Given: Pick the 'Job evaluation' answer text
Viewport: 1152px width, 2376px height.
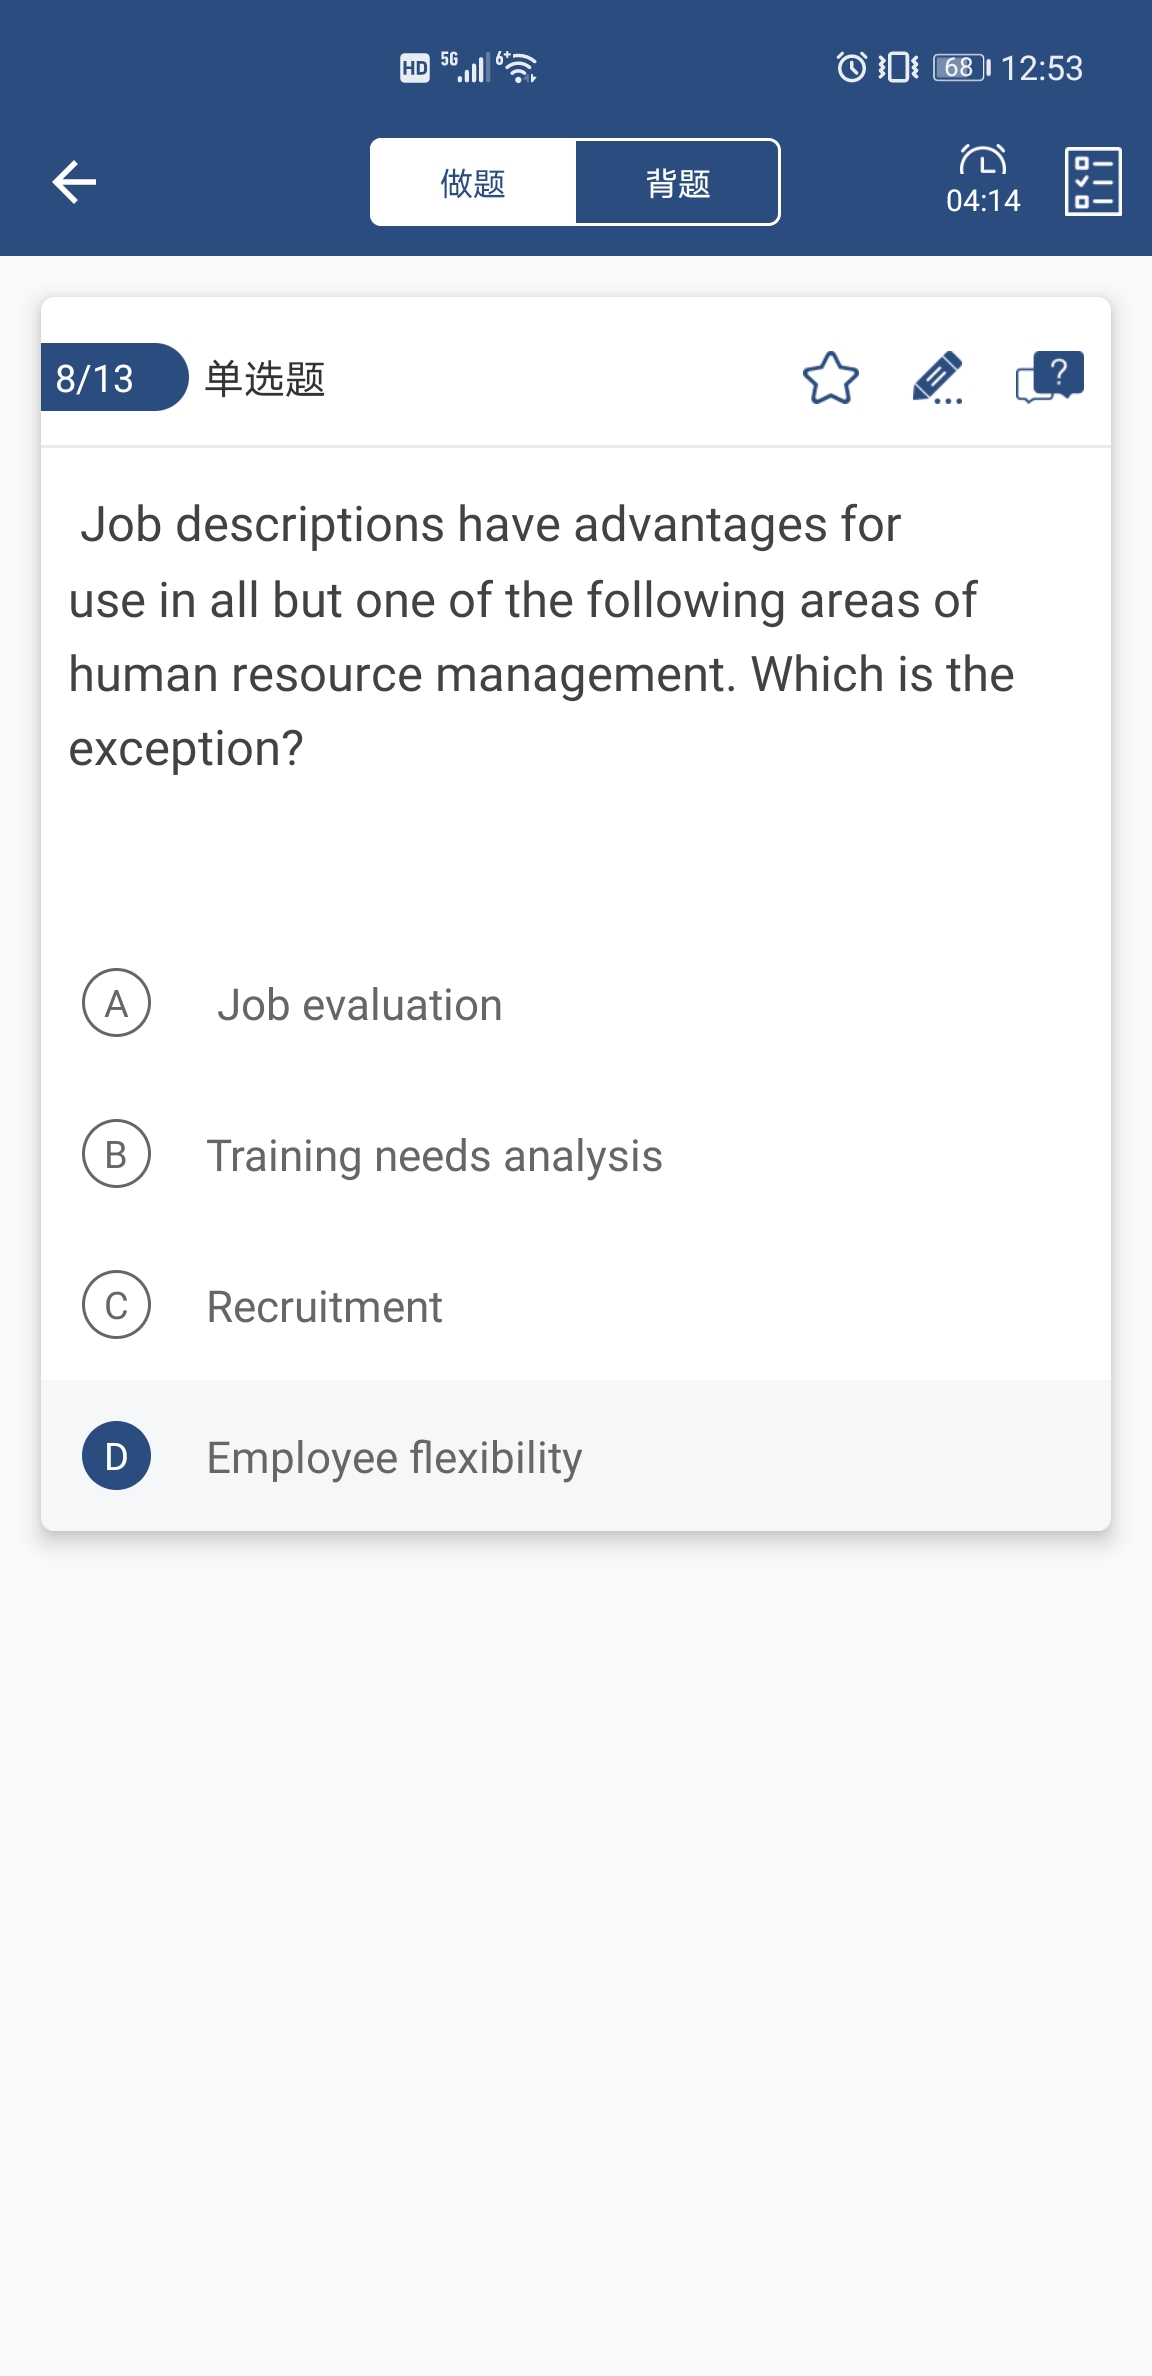Looking at the screenshot, I should (360, 1005).
